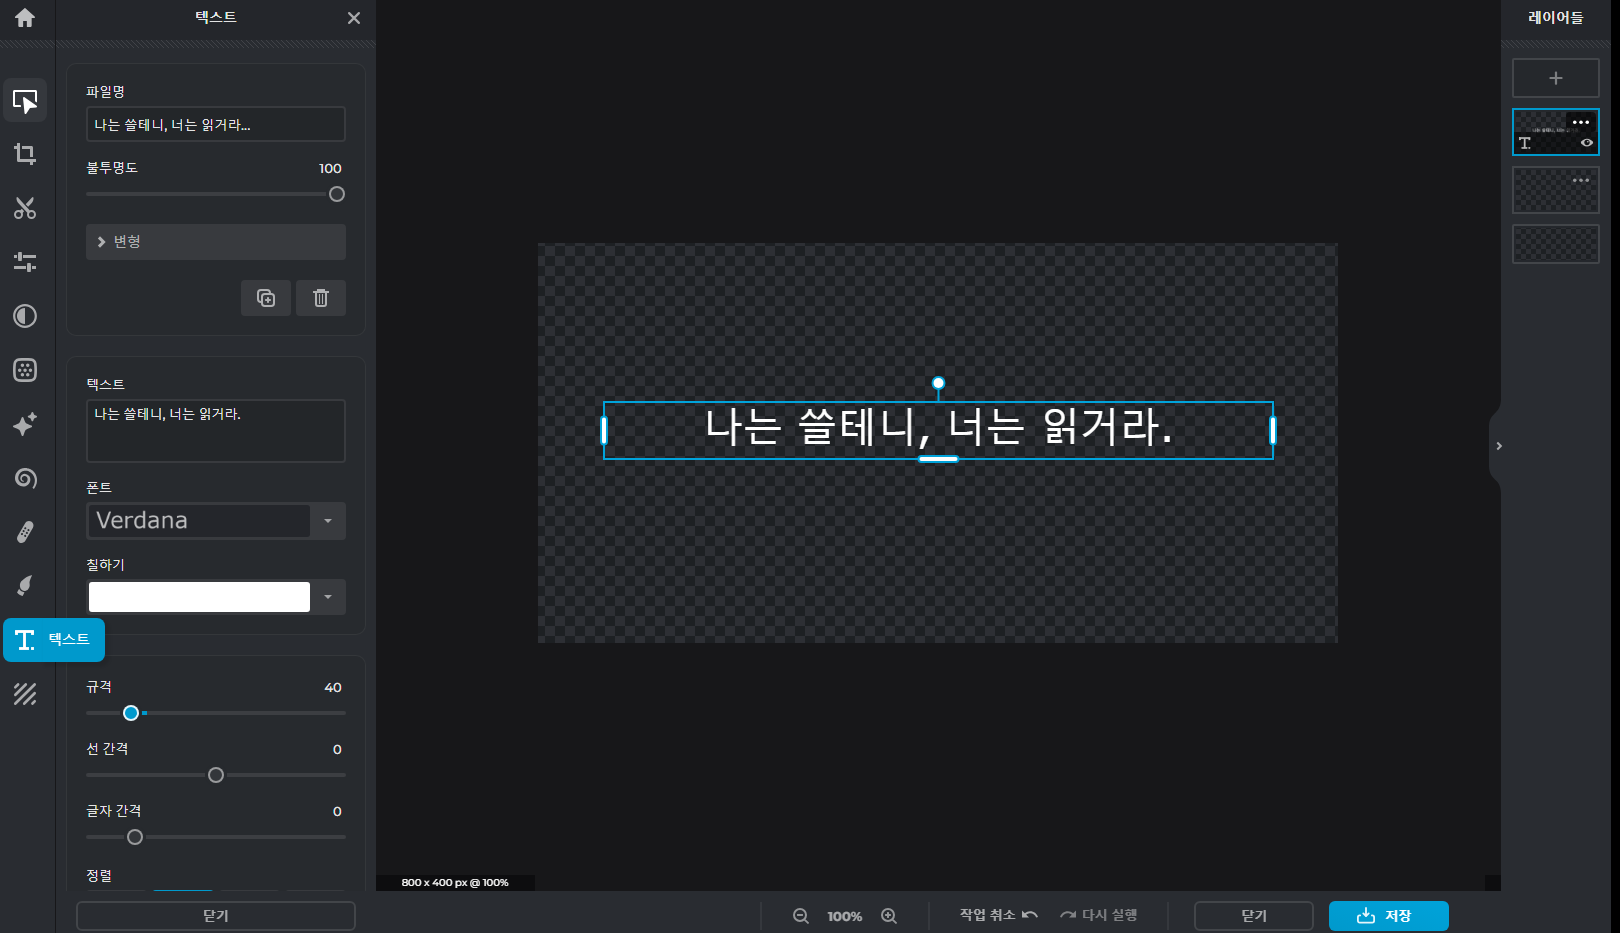Click the 저장 save button
This screenshot has width=1620, height=933.
[x=1389, y=916]
